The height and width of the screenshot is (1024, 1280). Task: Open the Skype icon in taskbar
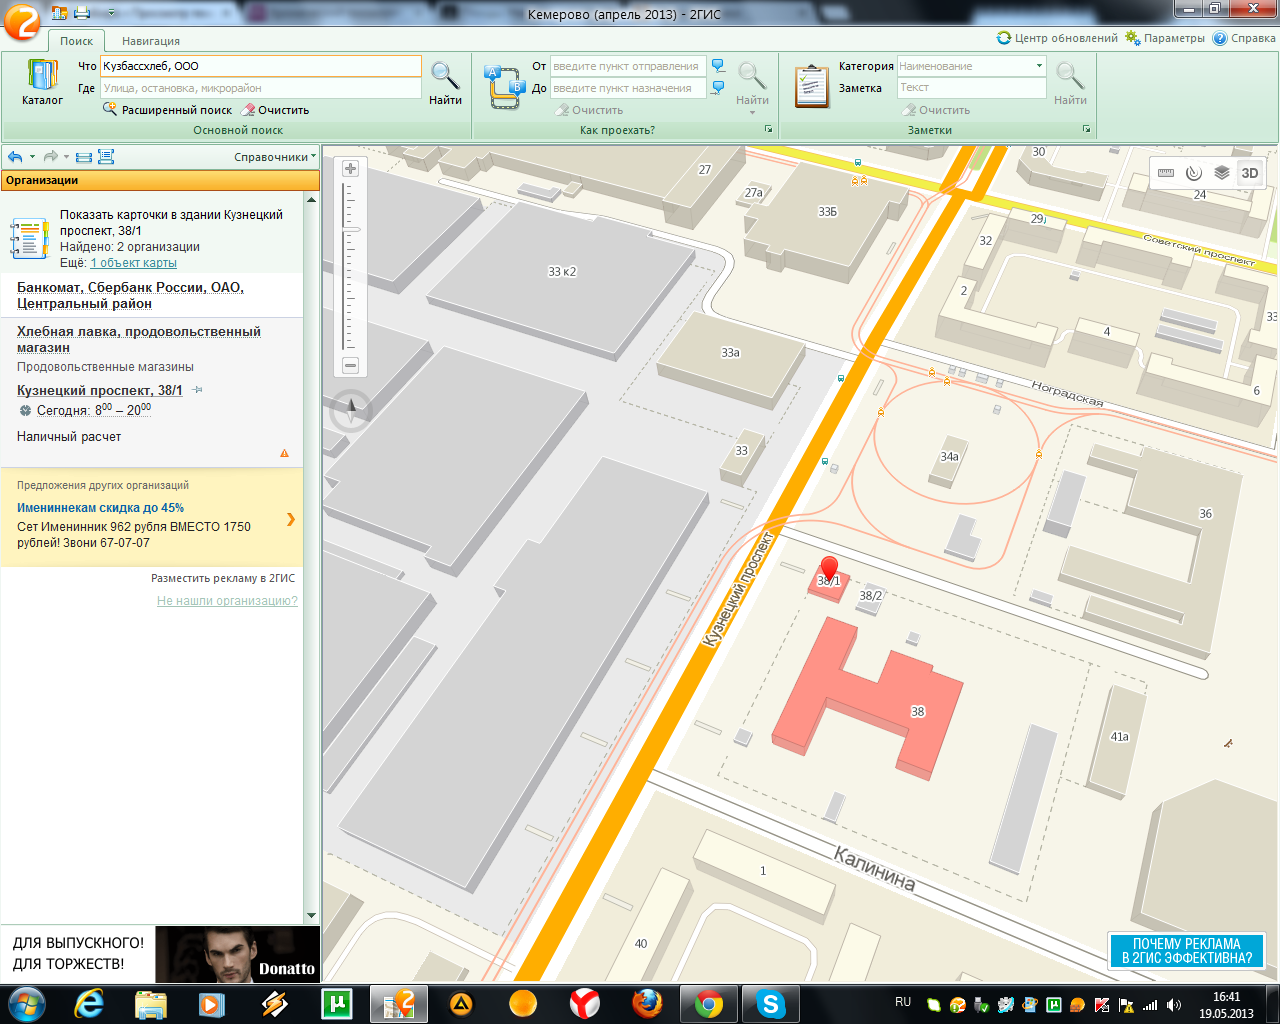[x=770, y=1003]
